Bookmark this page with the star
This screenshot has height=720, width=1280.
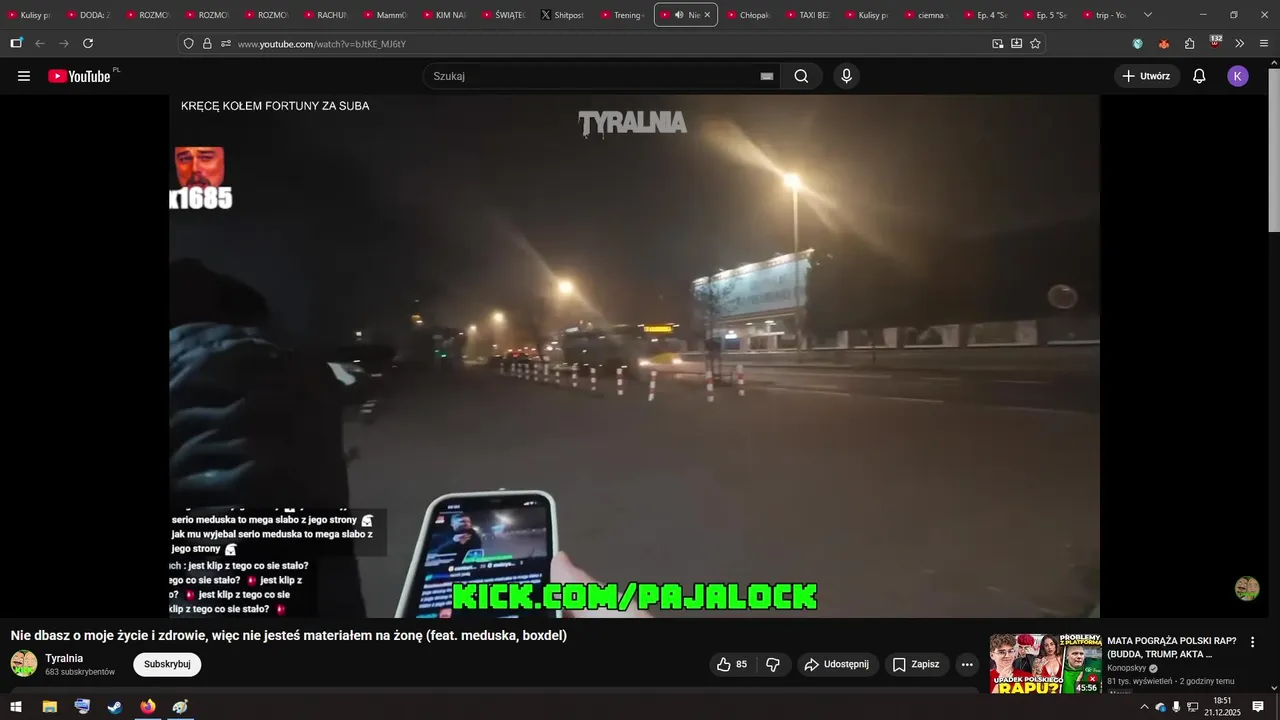pyautogui.click(x=1035, y=44)
